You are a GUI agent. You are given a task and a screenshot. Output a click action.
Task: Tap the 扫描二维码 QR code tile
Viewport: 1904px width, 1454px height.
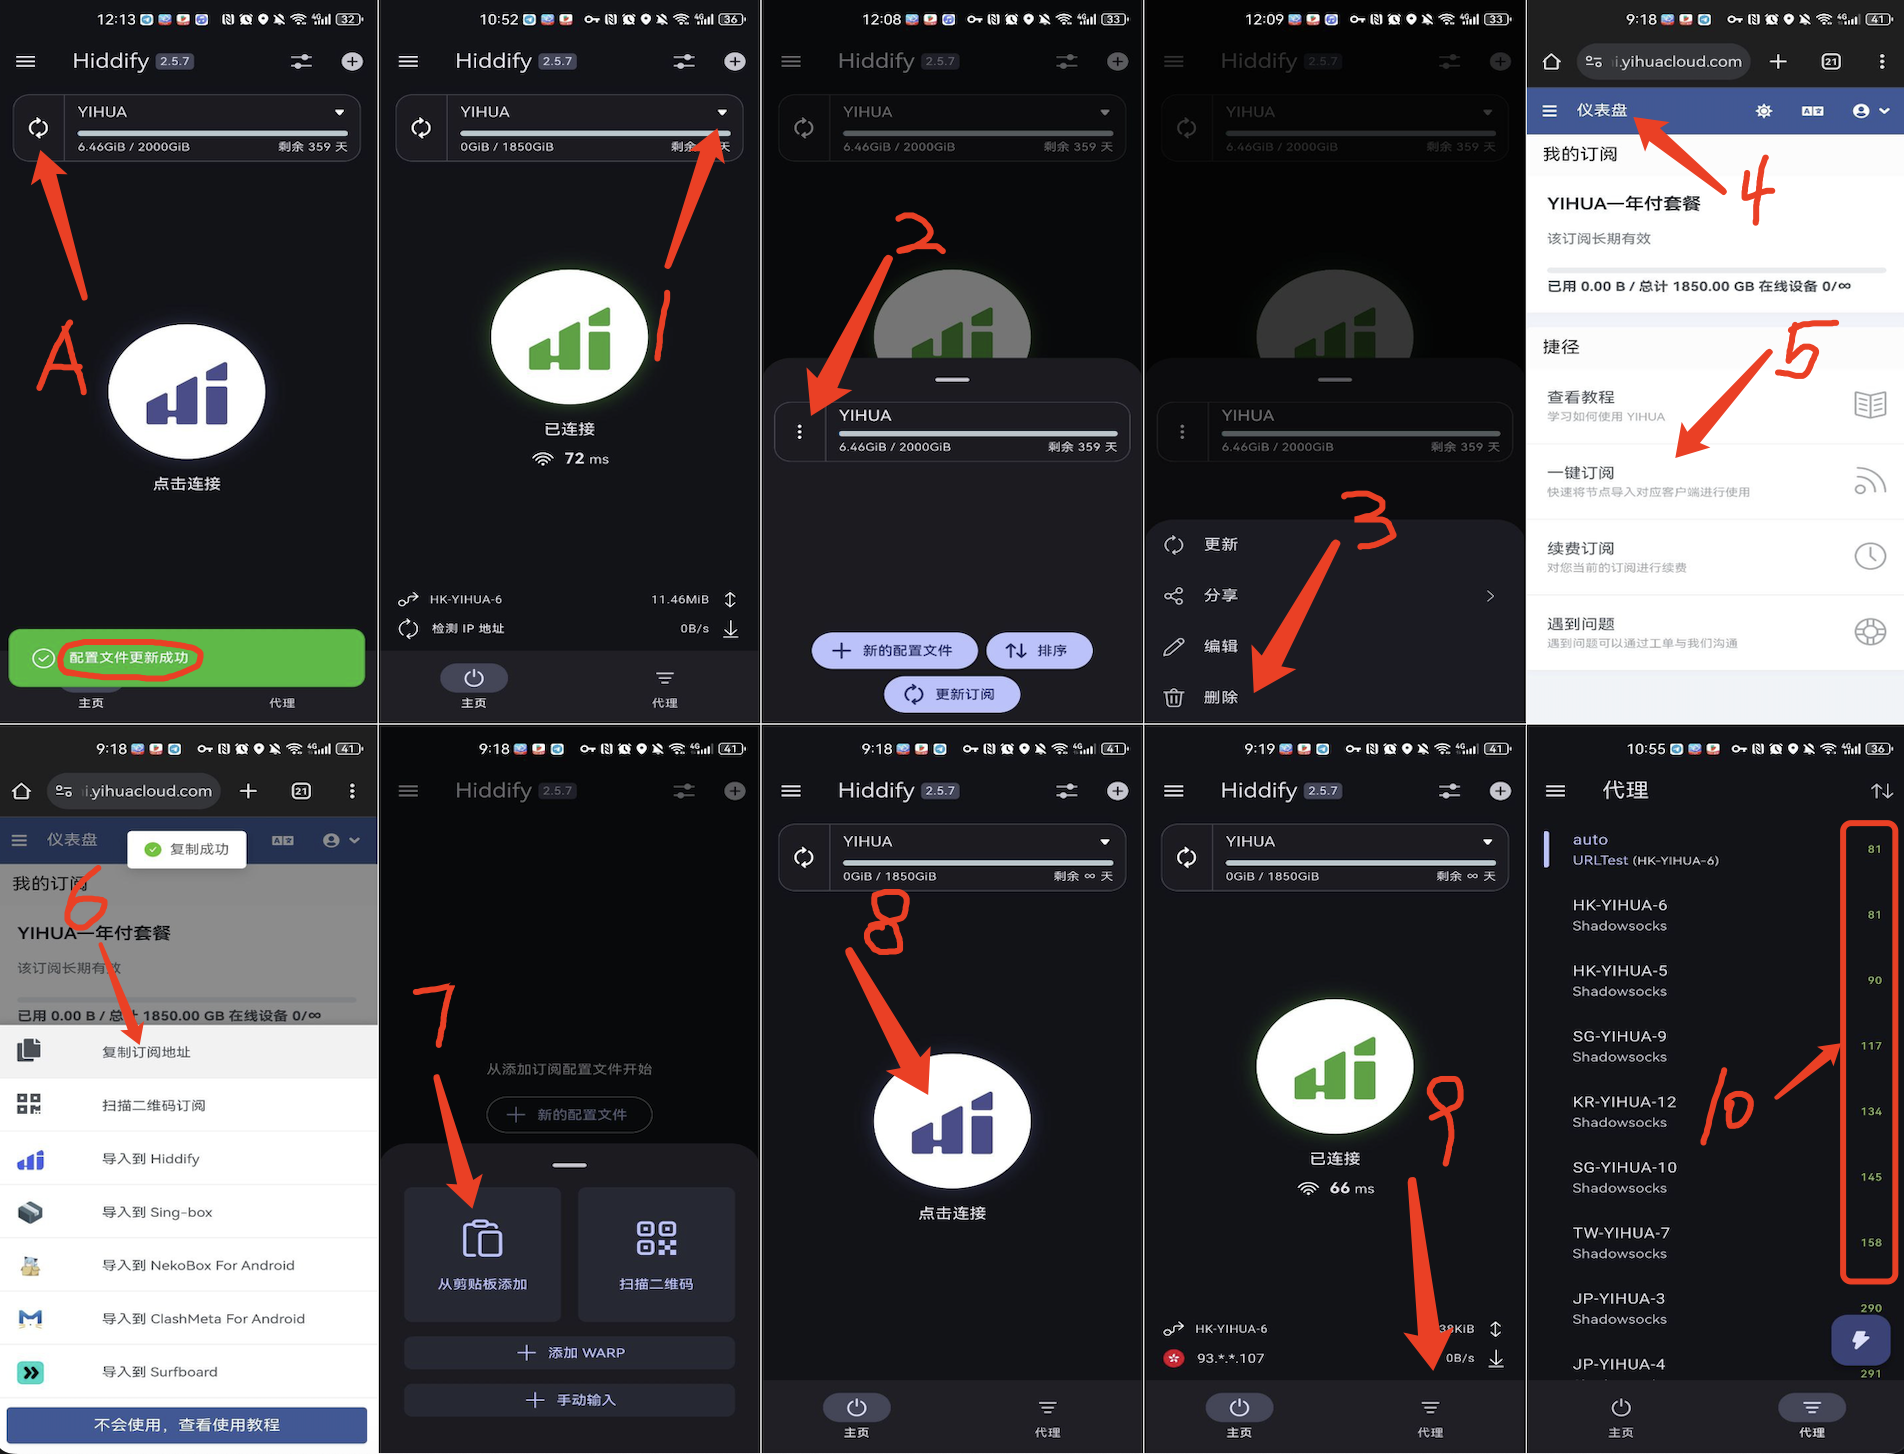pyautogui.click(x=656, y=1254)
